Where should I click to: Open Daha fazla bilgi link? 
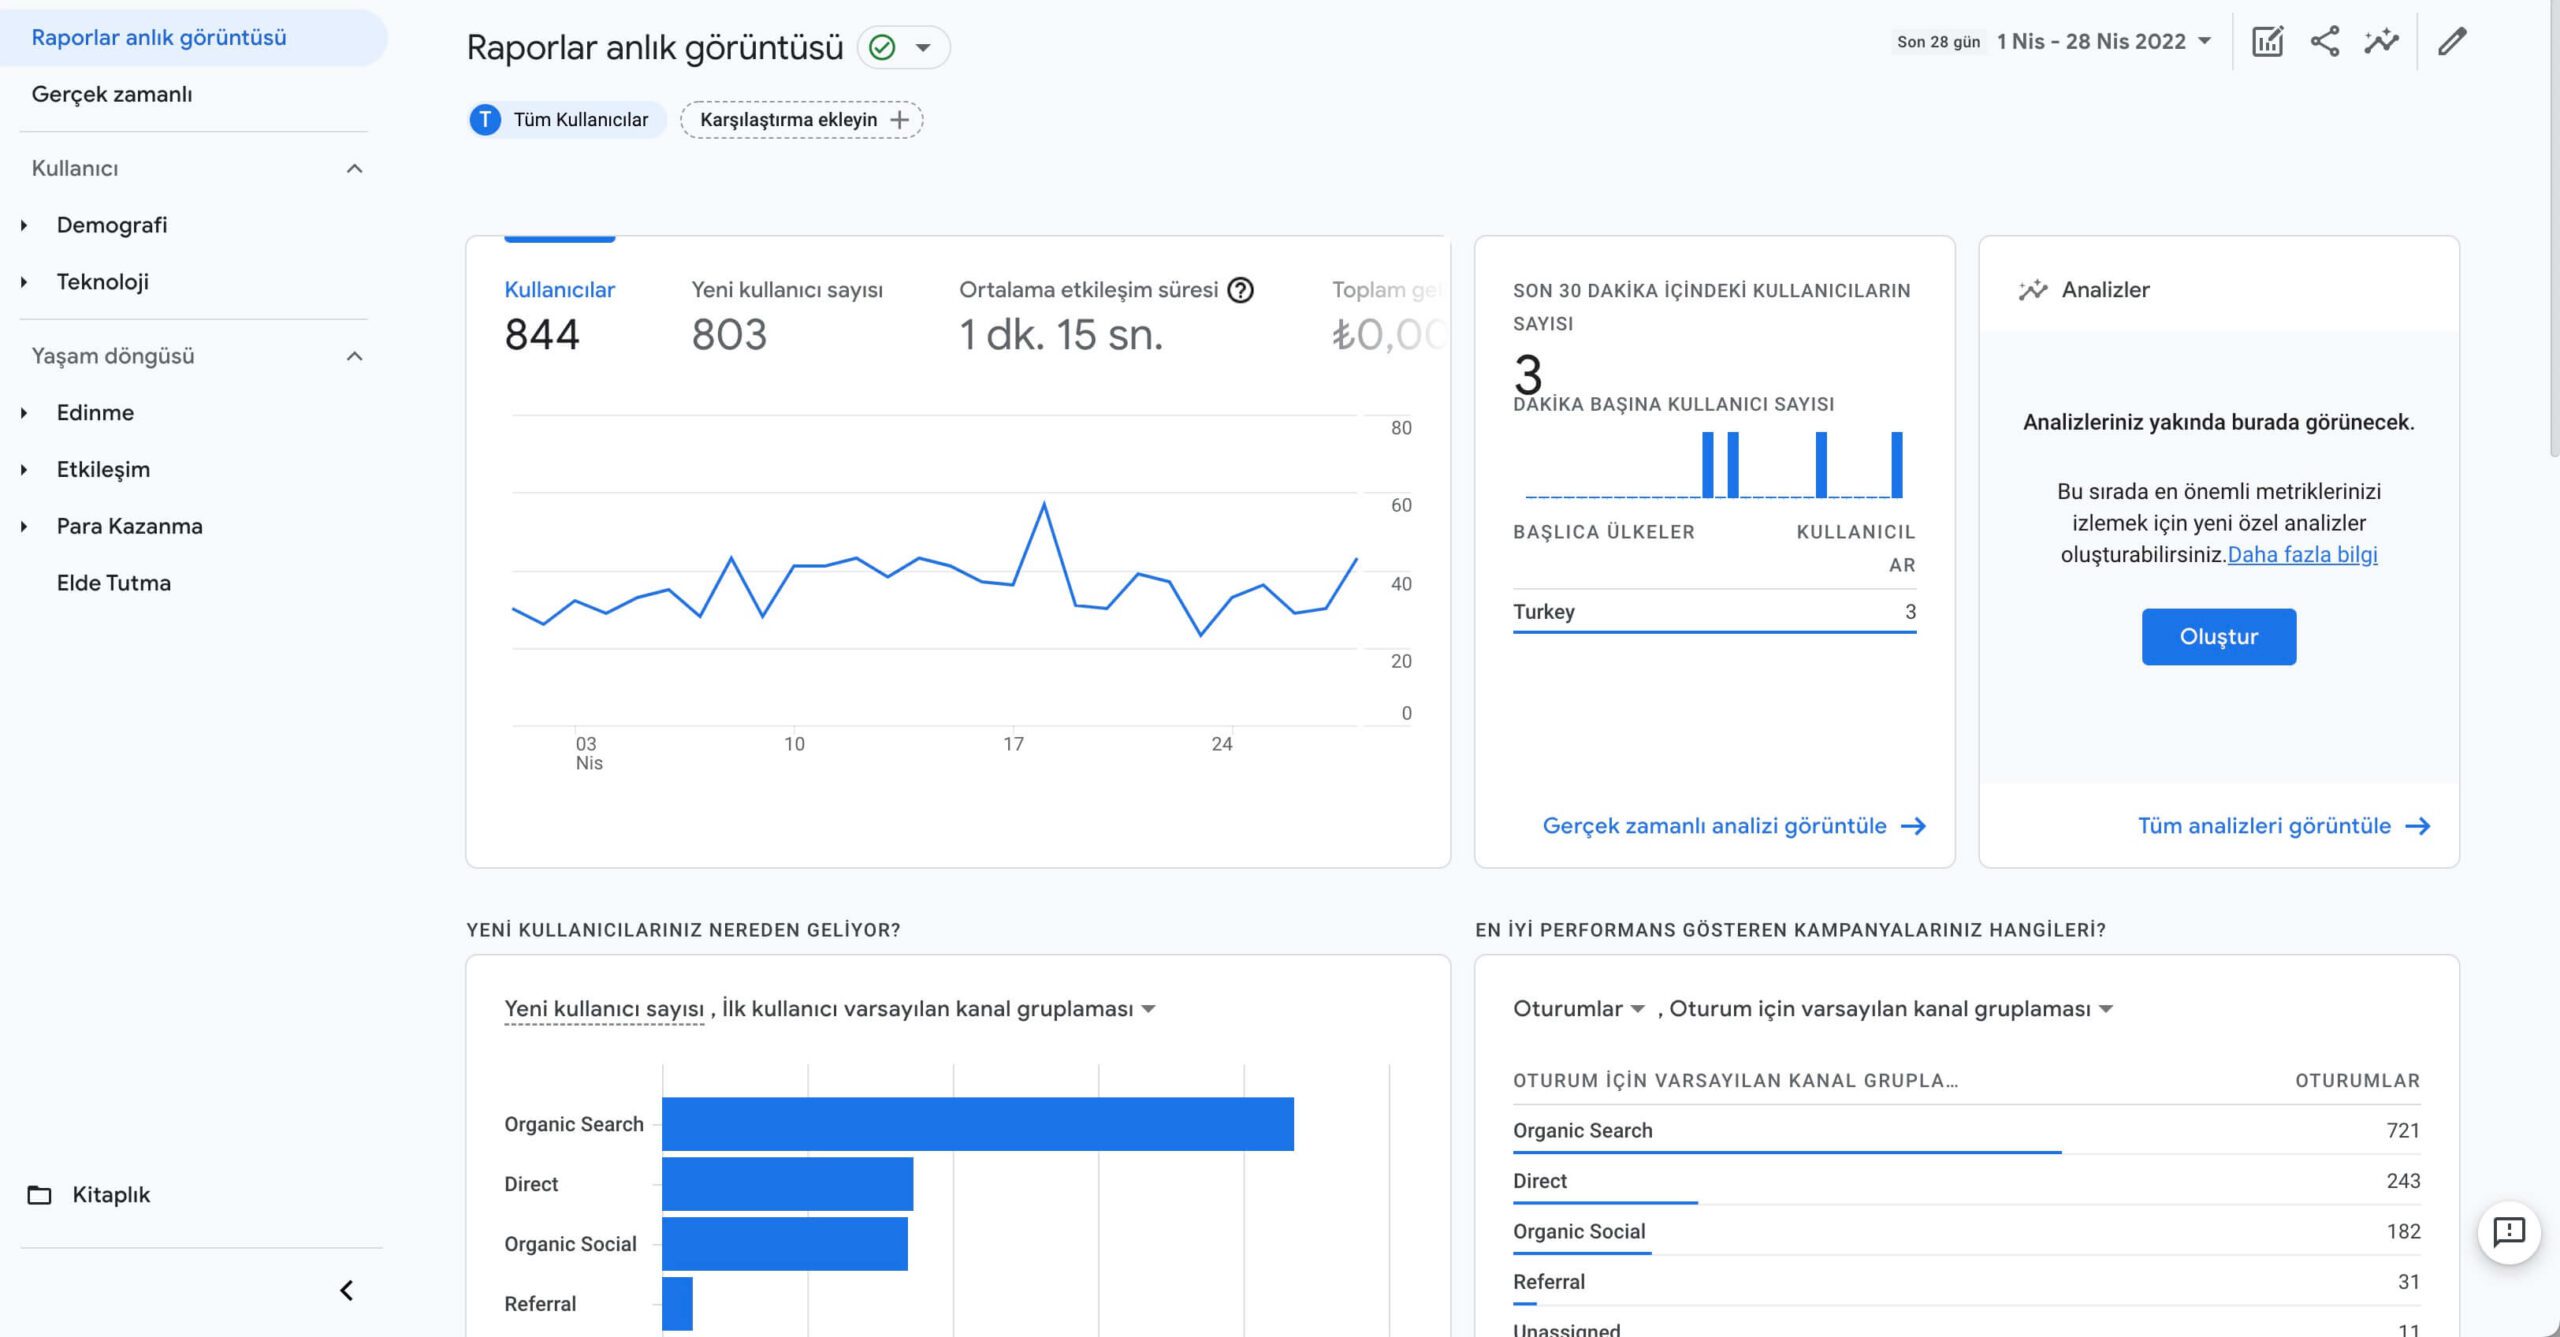coord(2302,555)
